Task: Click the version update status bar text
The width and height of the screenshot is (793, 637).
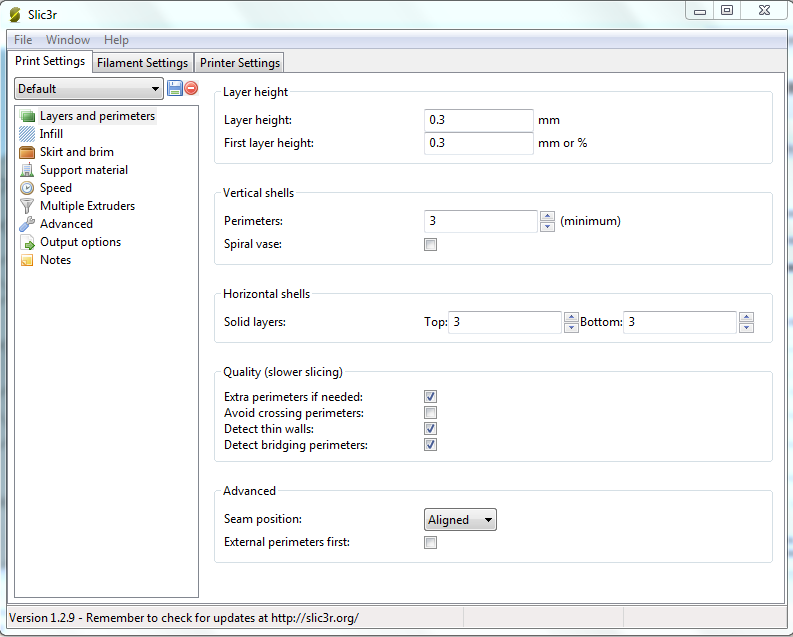Action: 184,618
